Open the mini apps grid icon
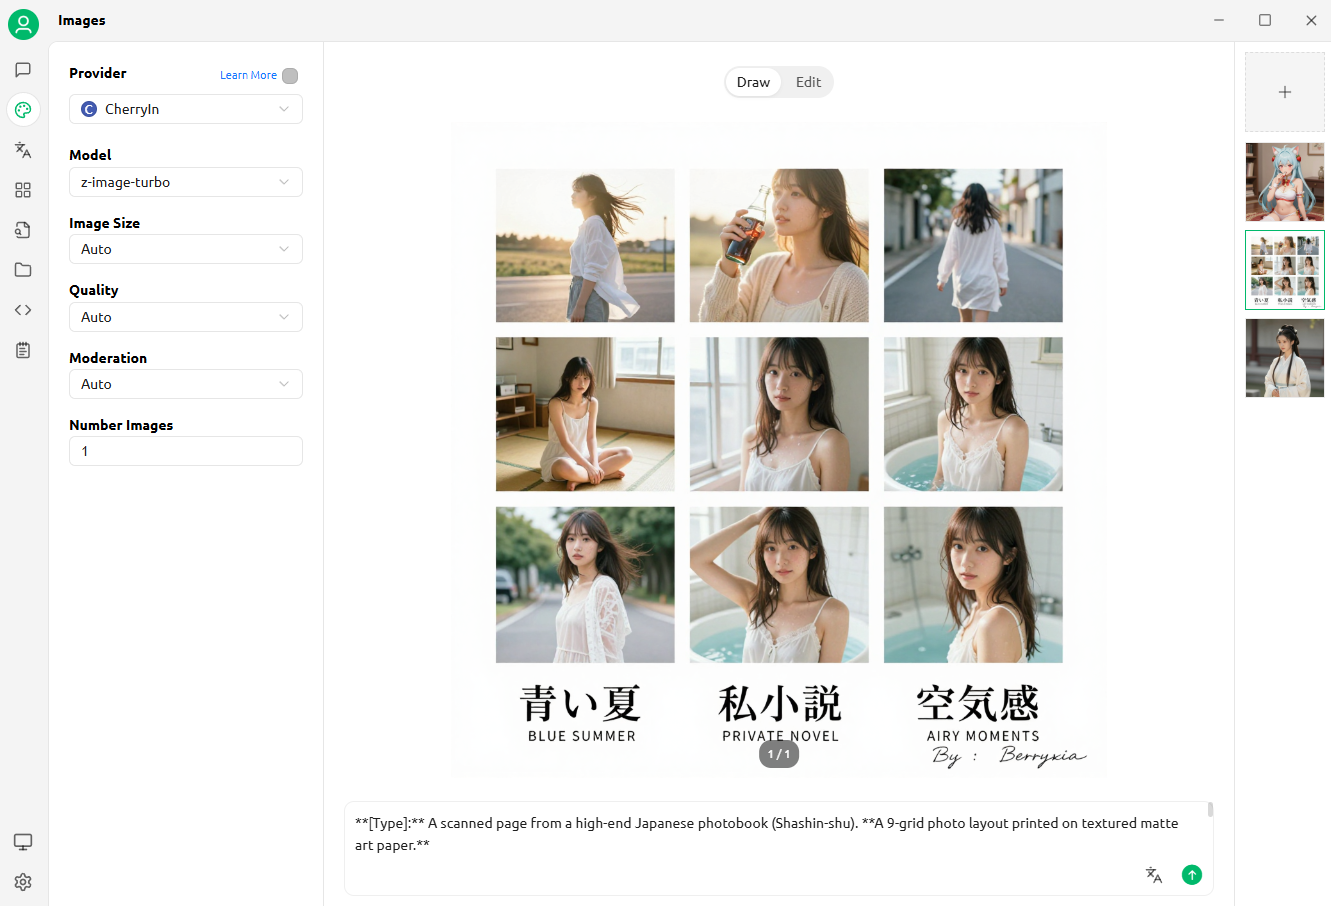 point(23,190)
